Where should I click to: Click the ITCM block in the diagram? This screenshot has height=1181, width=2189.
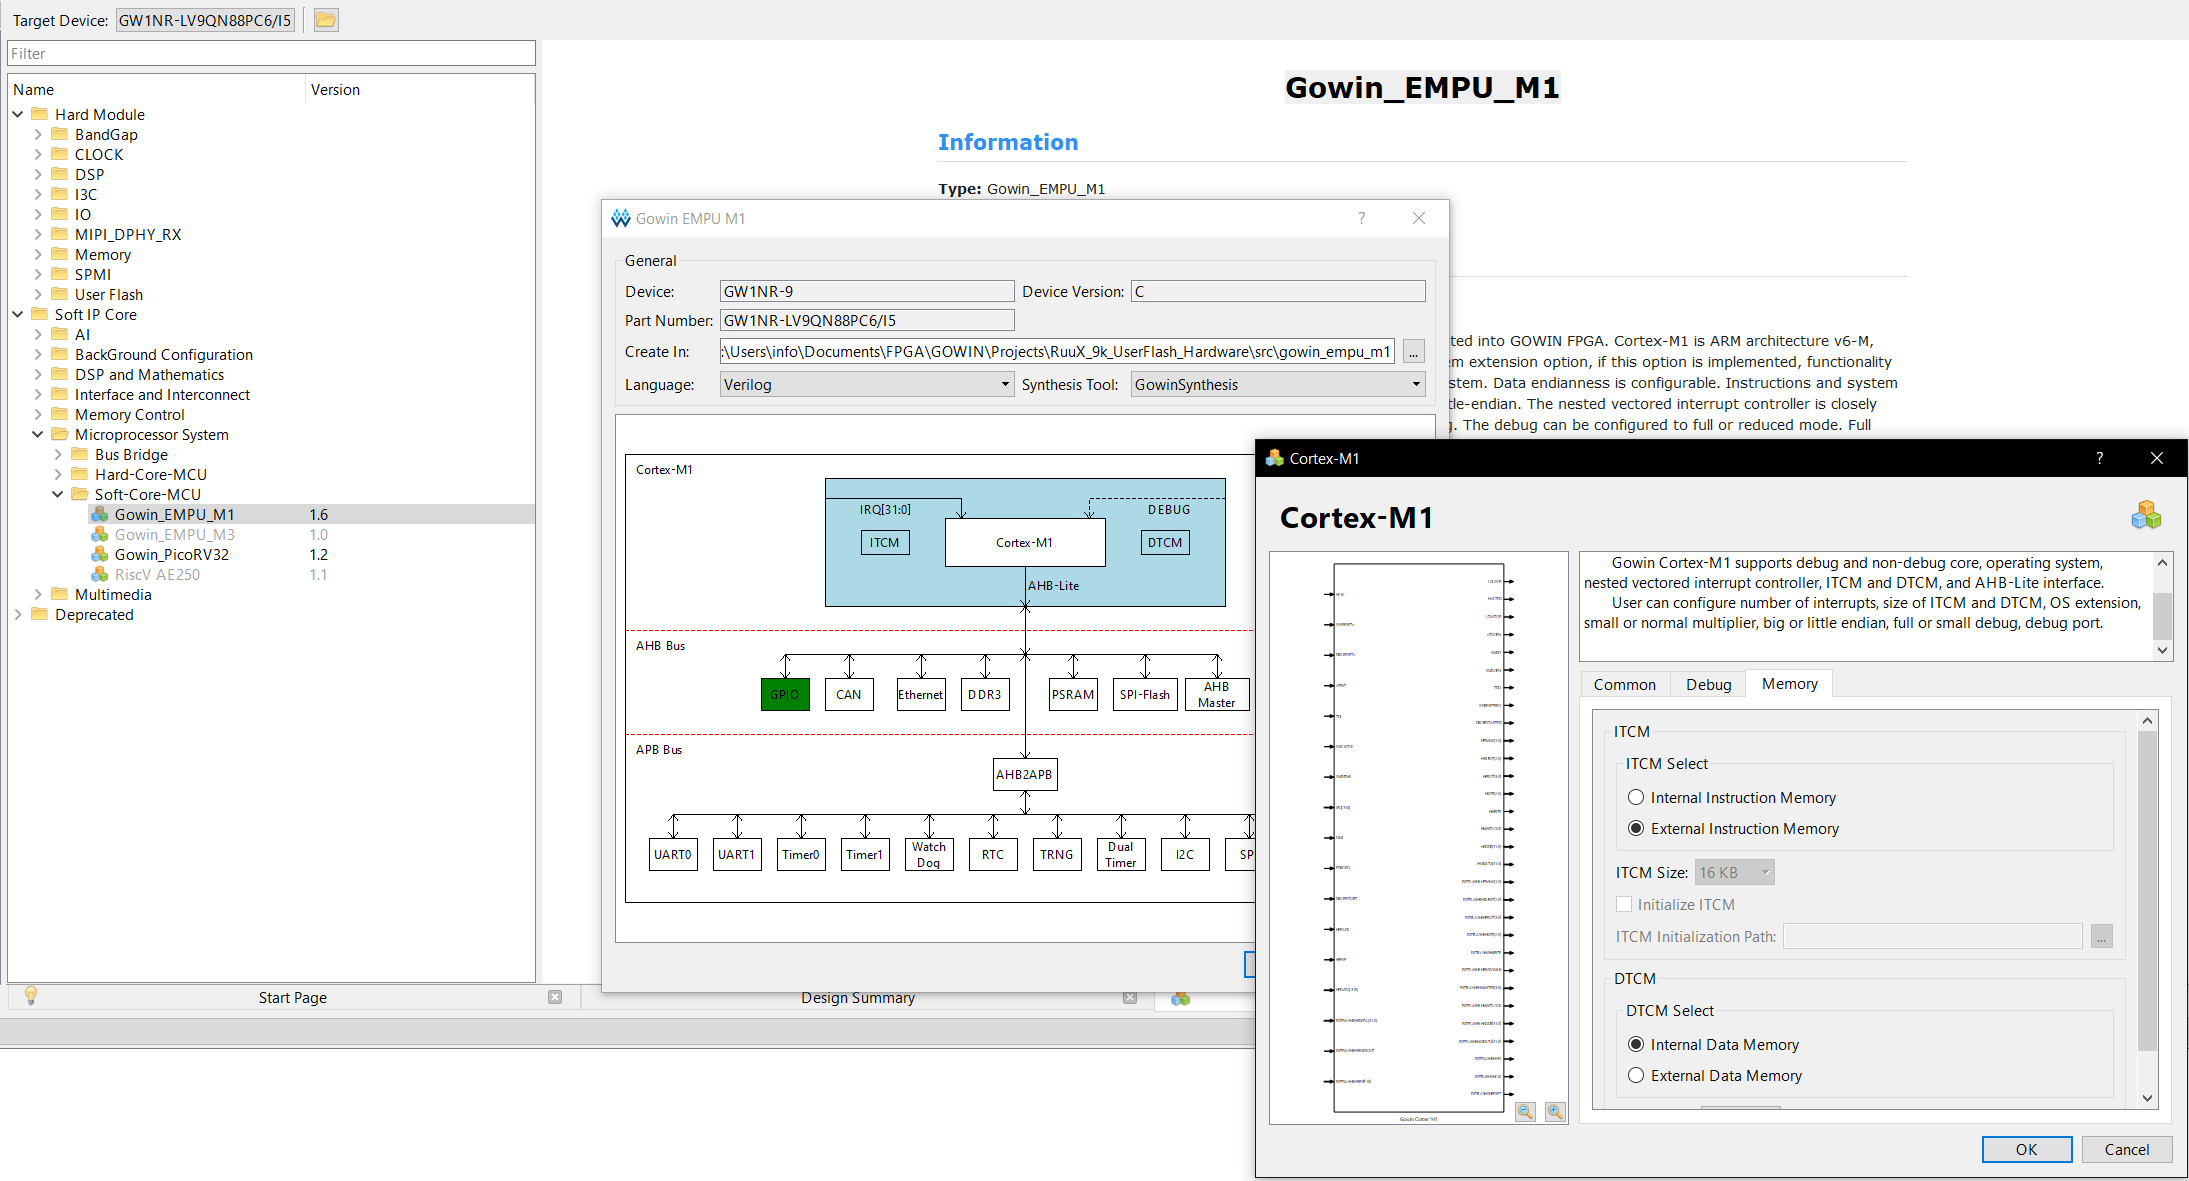tap(885, 542)
